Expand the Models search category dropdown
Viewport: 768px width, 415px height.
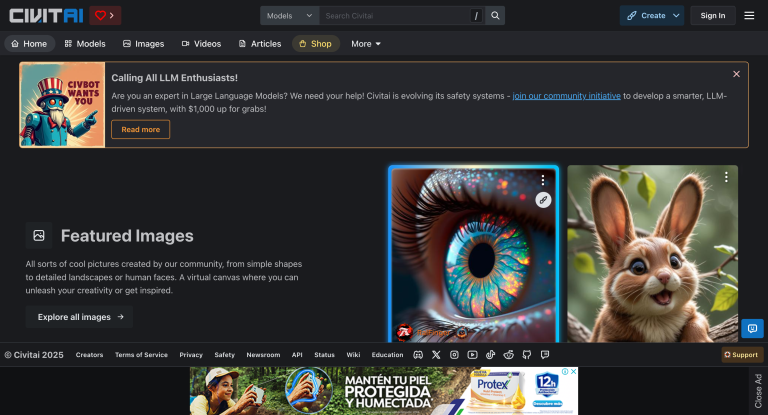coord(290,16)
